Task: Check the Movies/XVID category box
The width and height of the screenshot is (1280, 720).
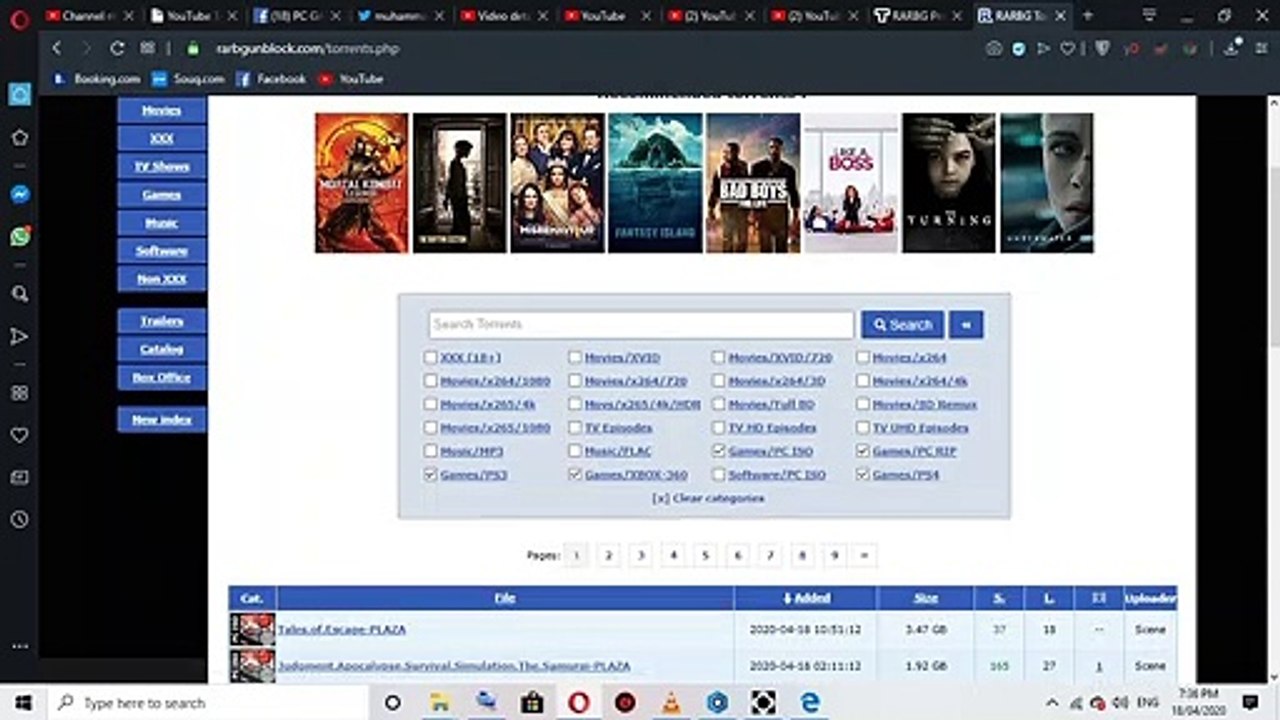Action: (x=575, y=357)
